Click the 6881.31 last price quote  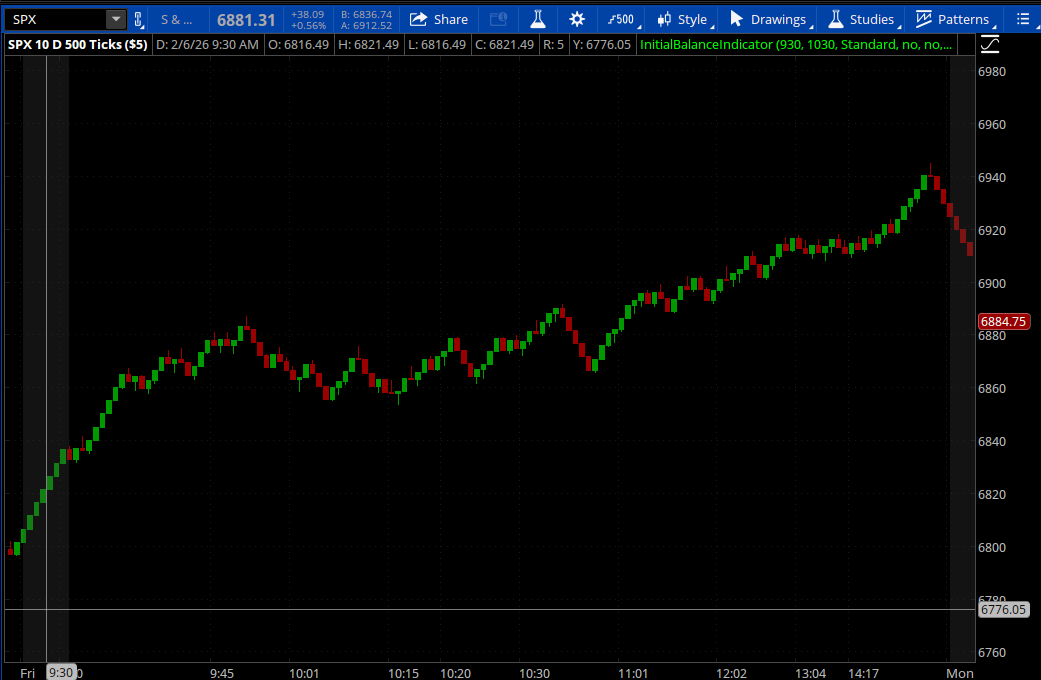click(x=245, y=19)
